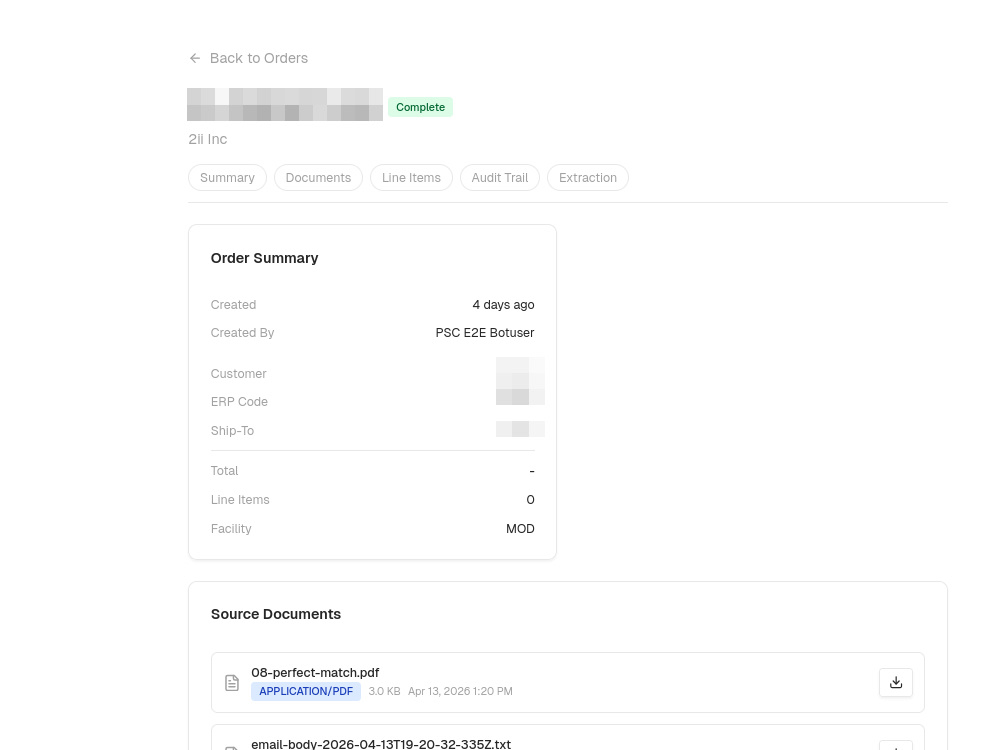Open the 08-perfect-match.pdf file name
The width and height of the screenshot is (1000, 750).
tap(315, 673)
